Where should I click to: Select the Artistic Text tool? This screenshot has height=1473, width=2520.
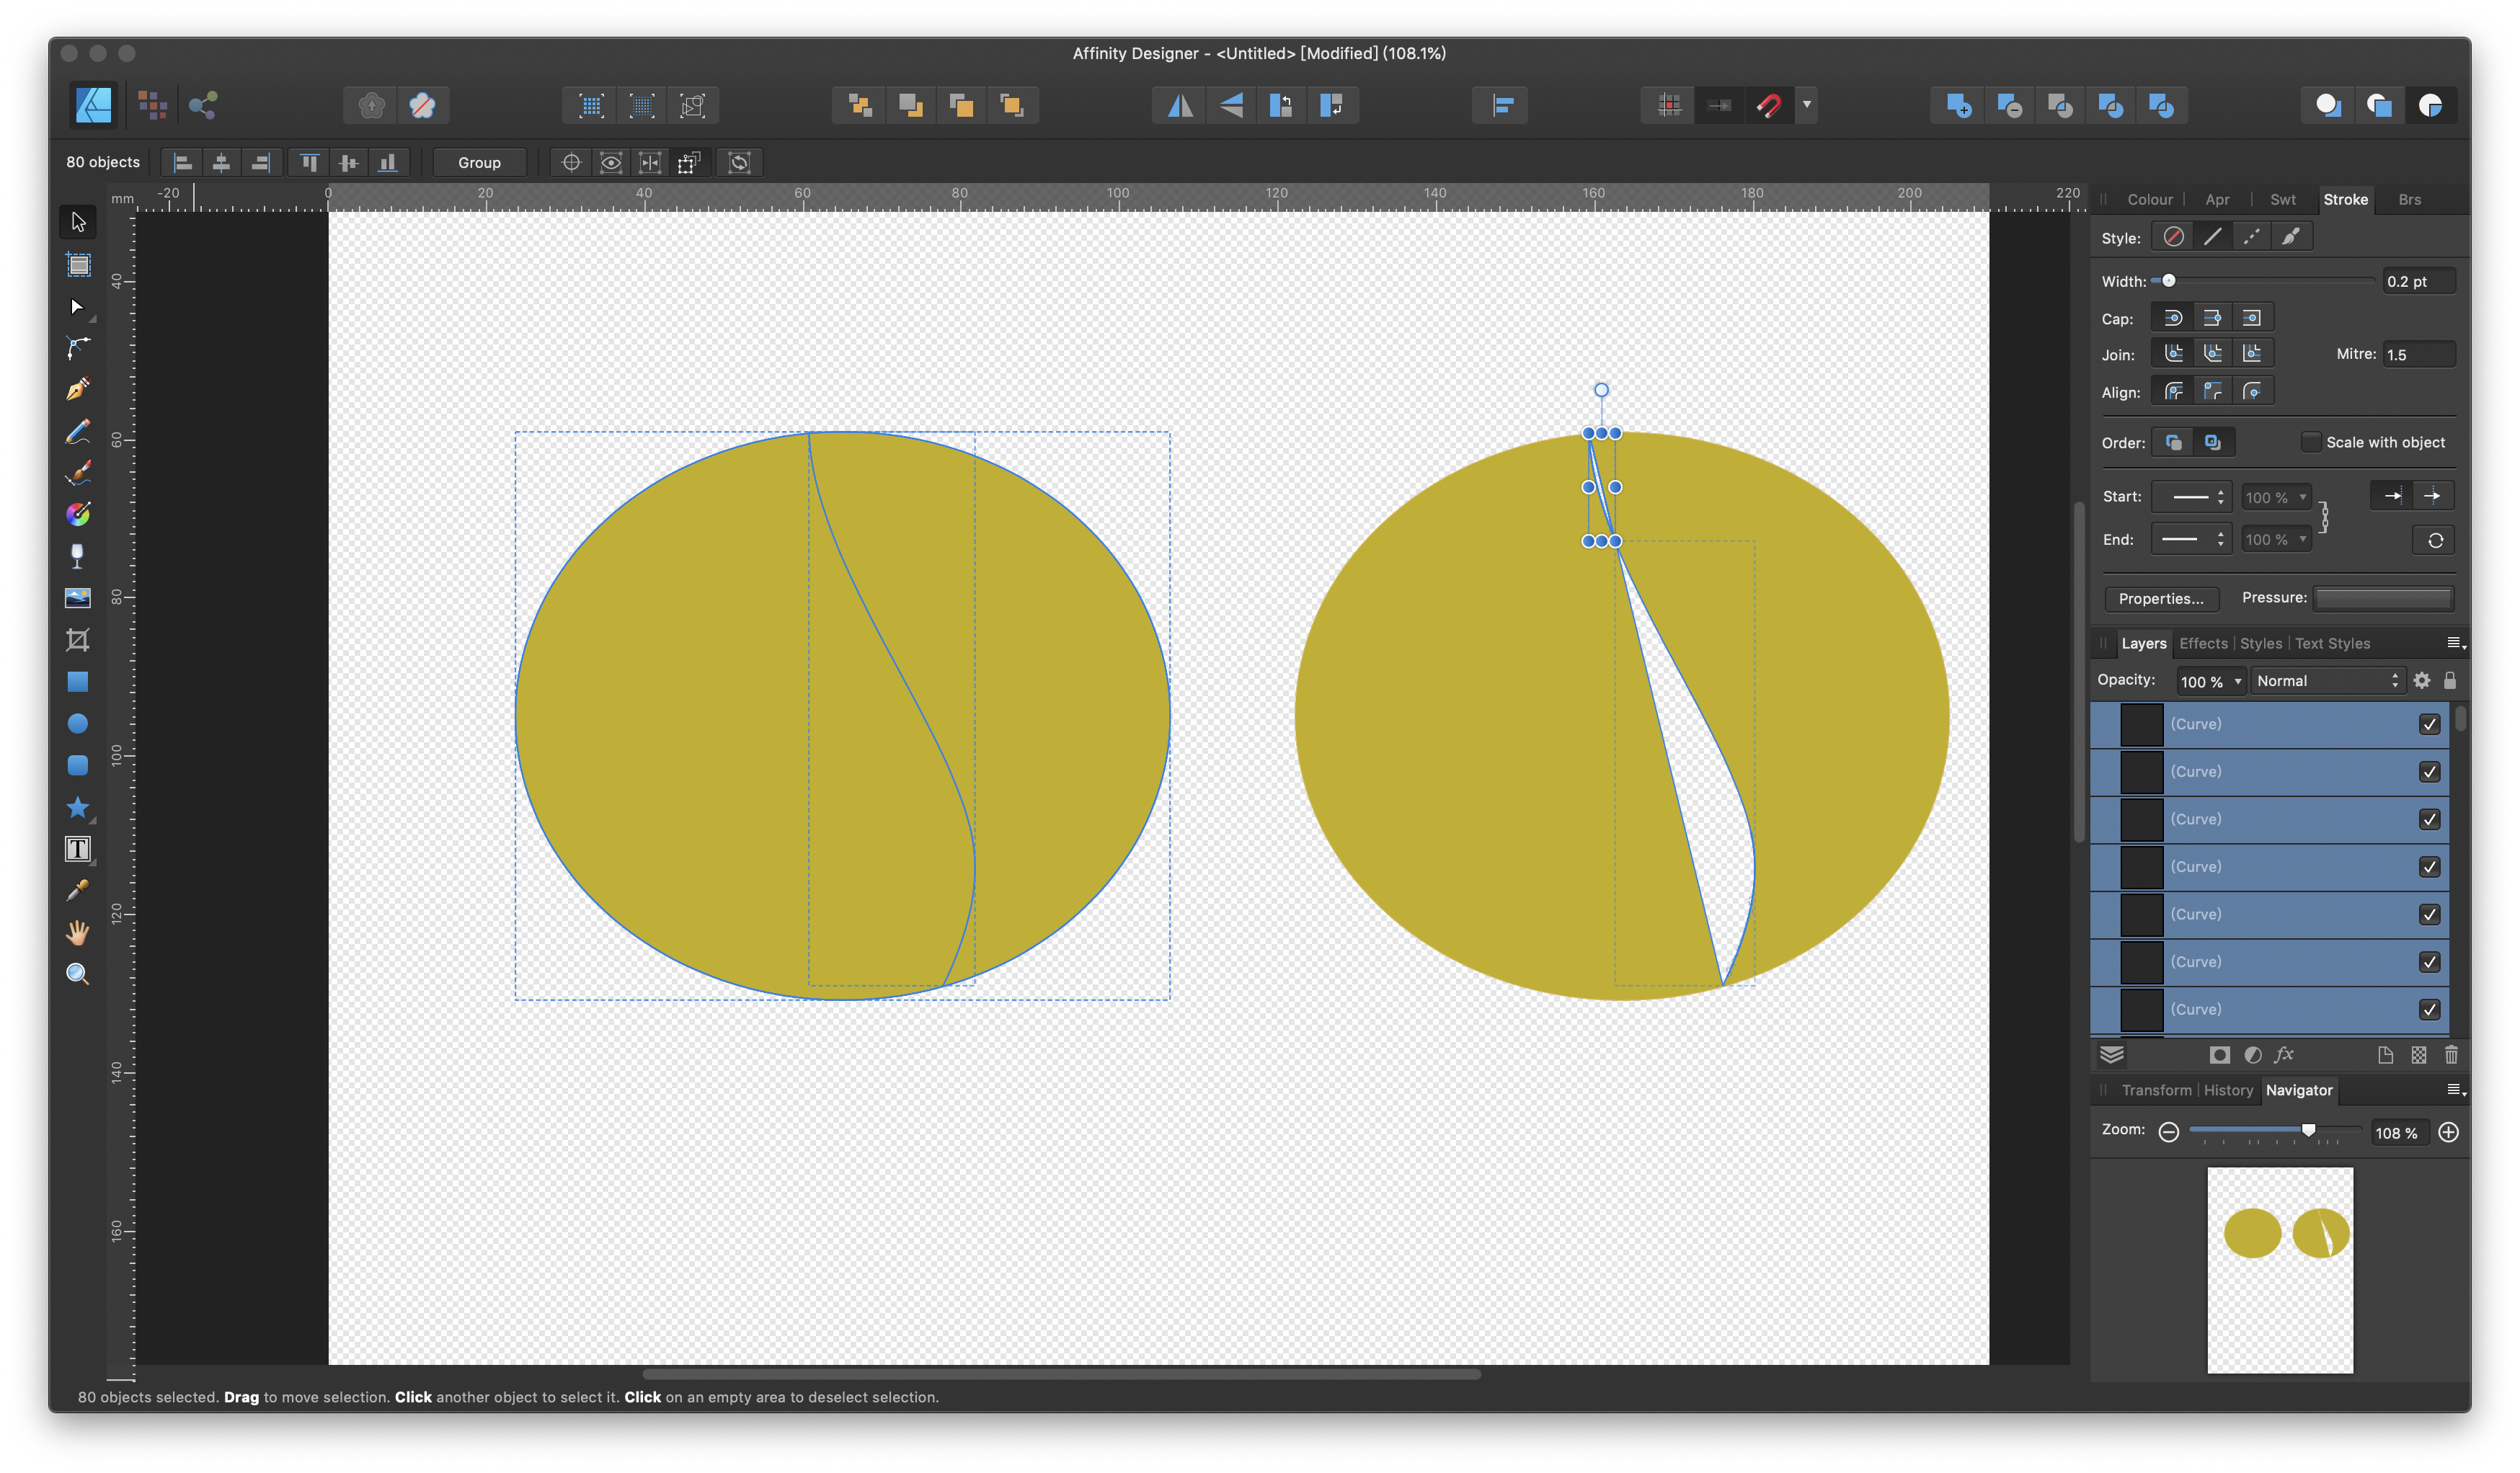[x=78, y=849]
